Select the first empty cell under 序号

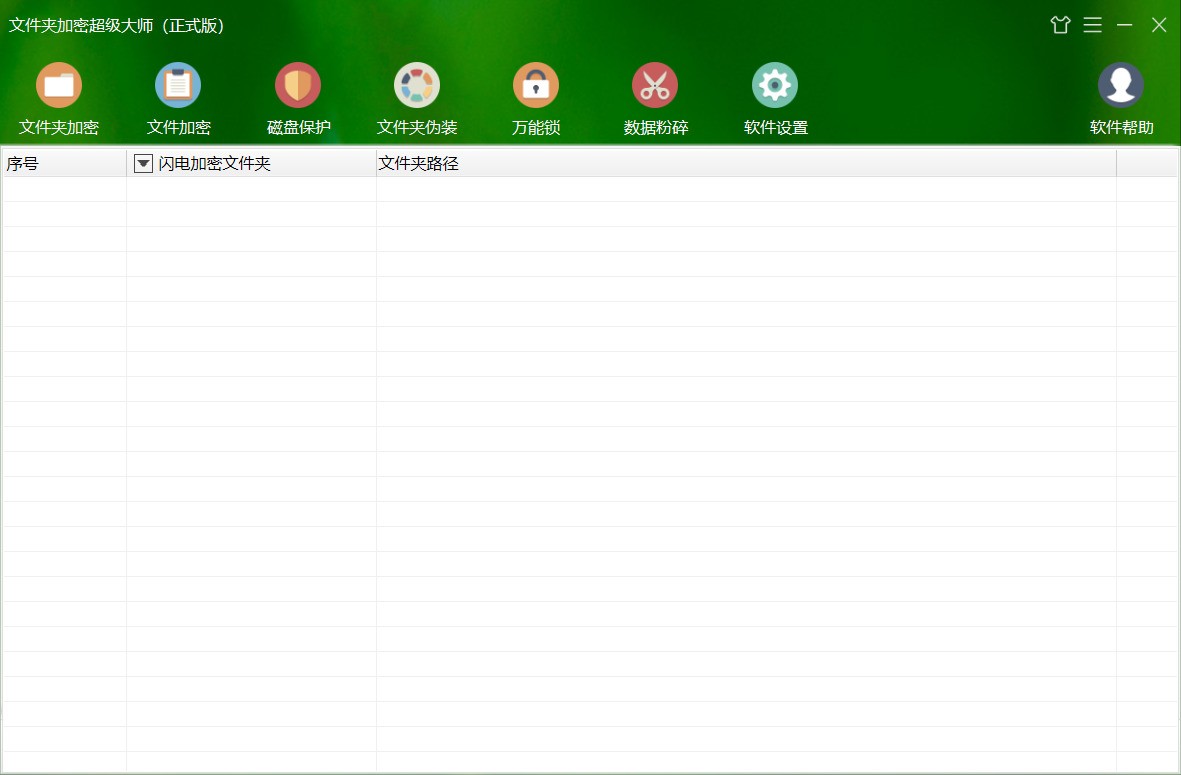click(x=65, y=190)
